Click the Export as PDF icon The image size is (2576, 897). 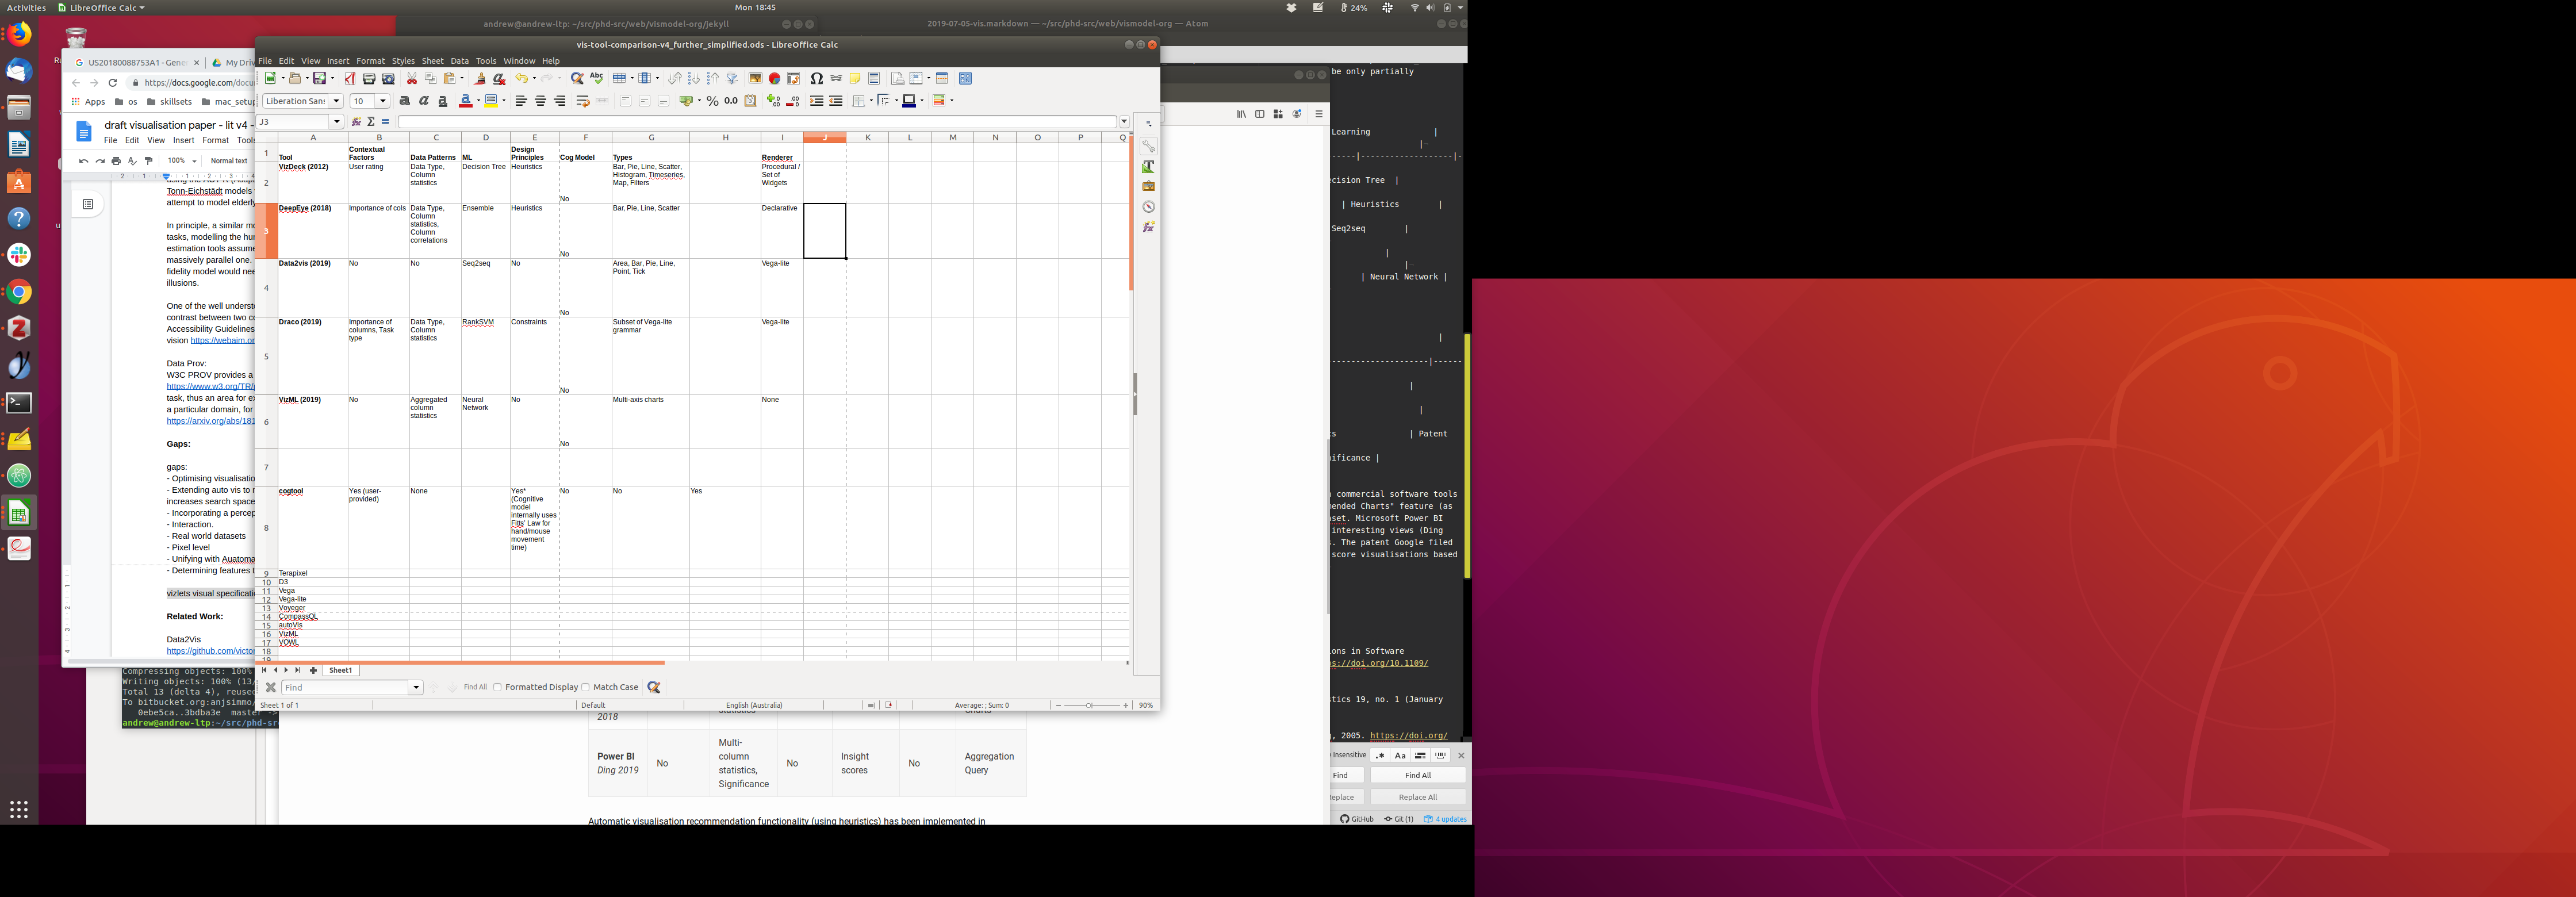(350, 79)
